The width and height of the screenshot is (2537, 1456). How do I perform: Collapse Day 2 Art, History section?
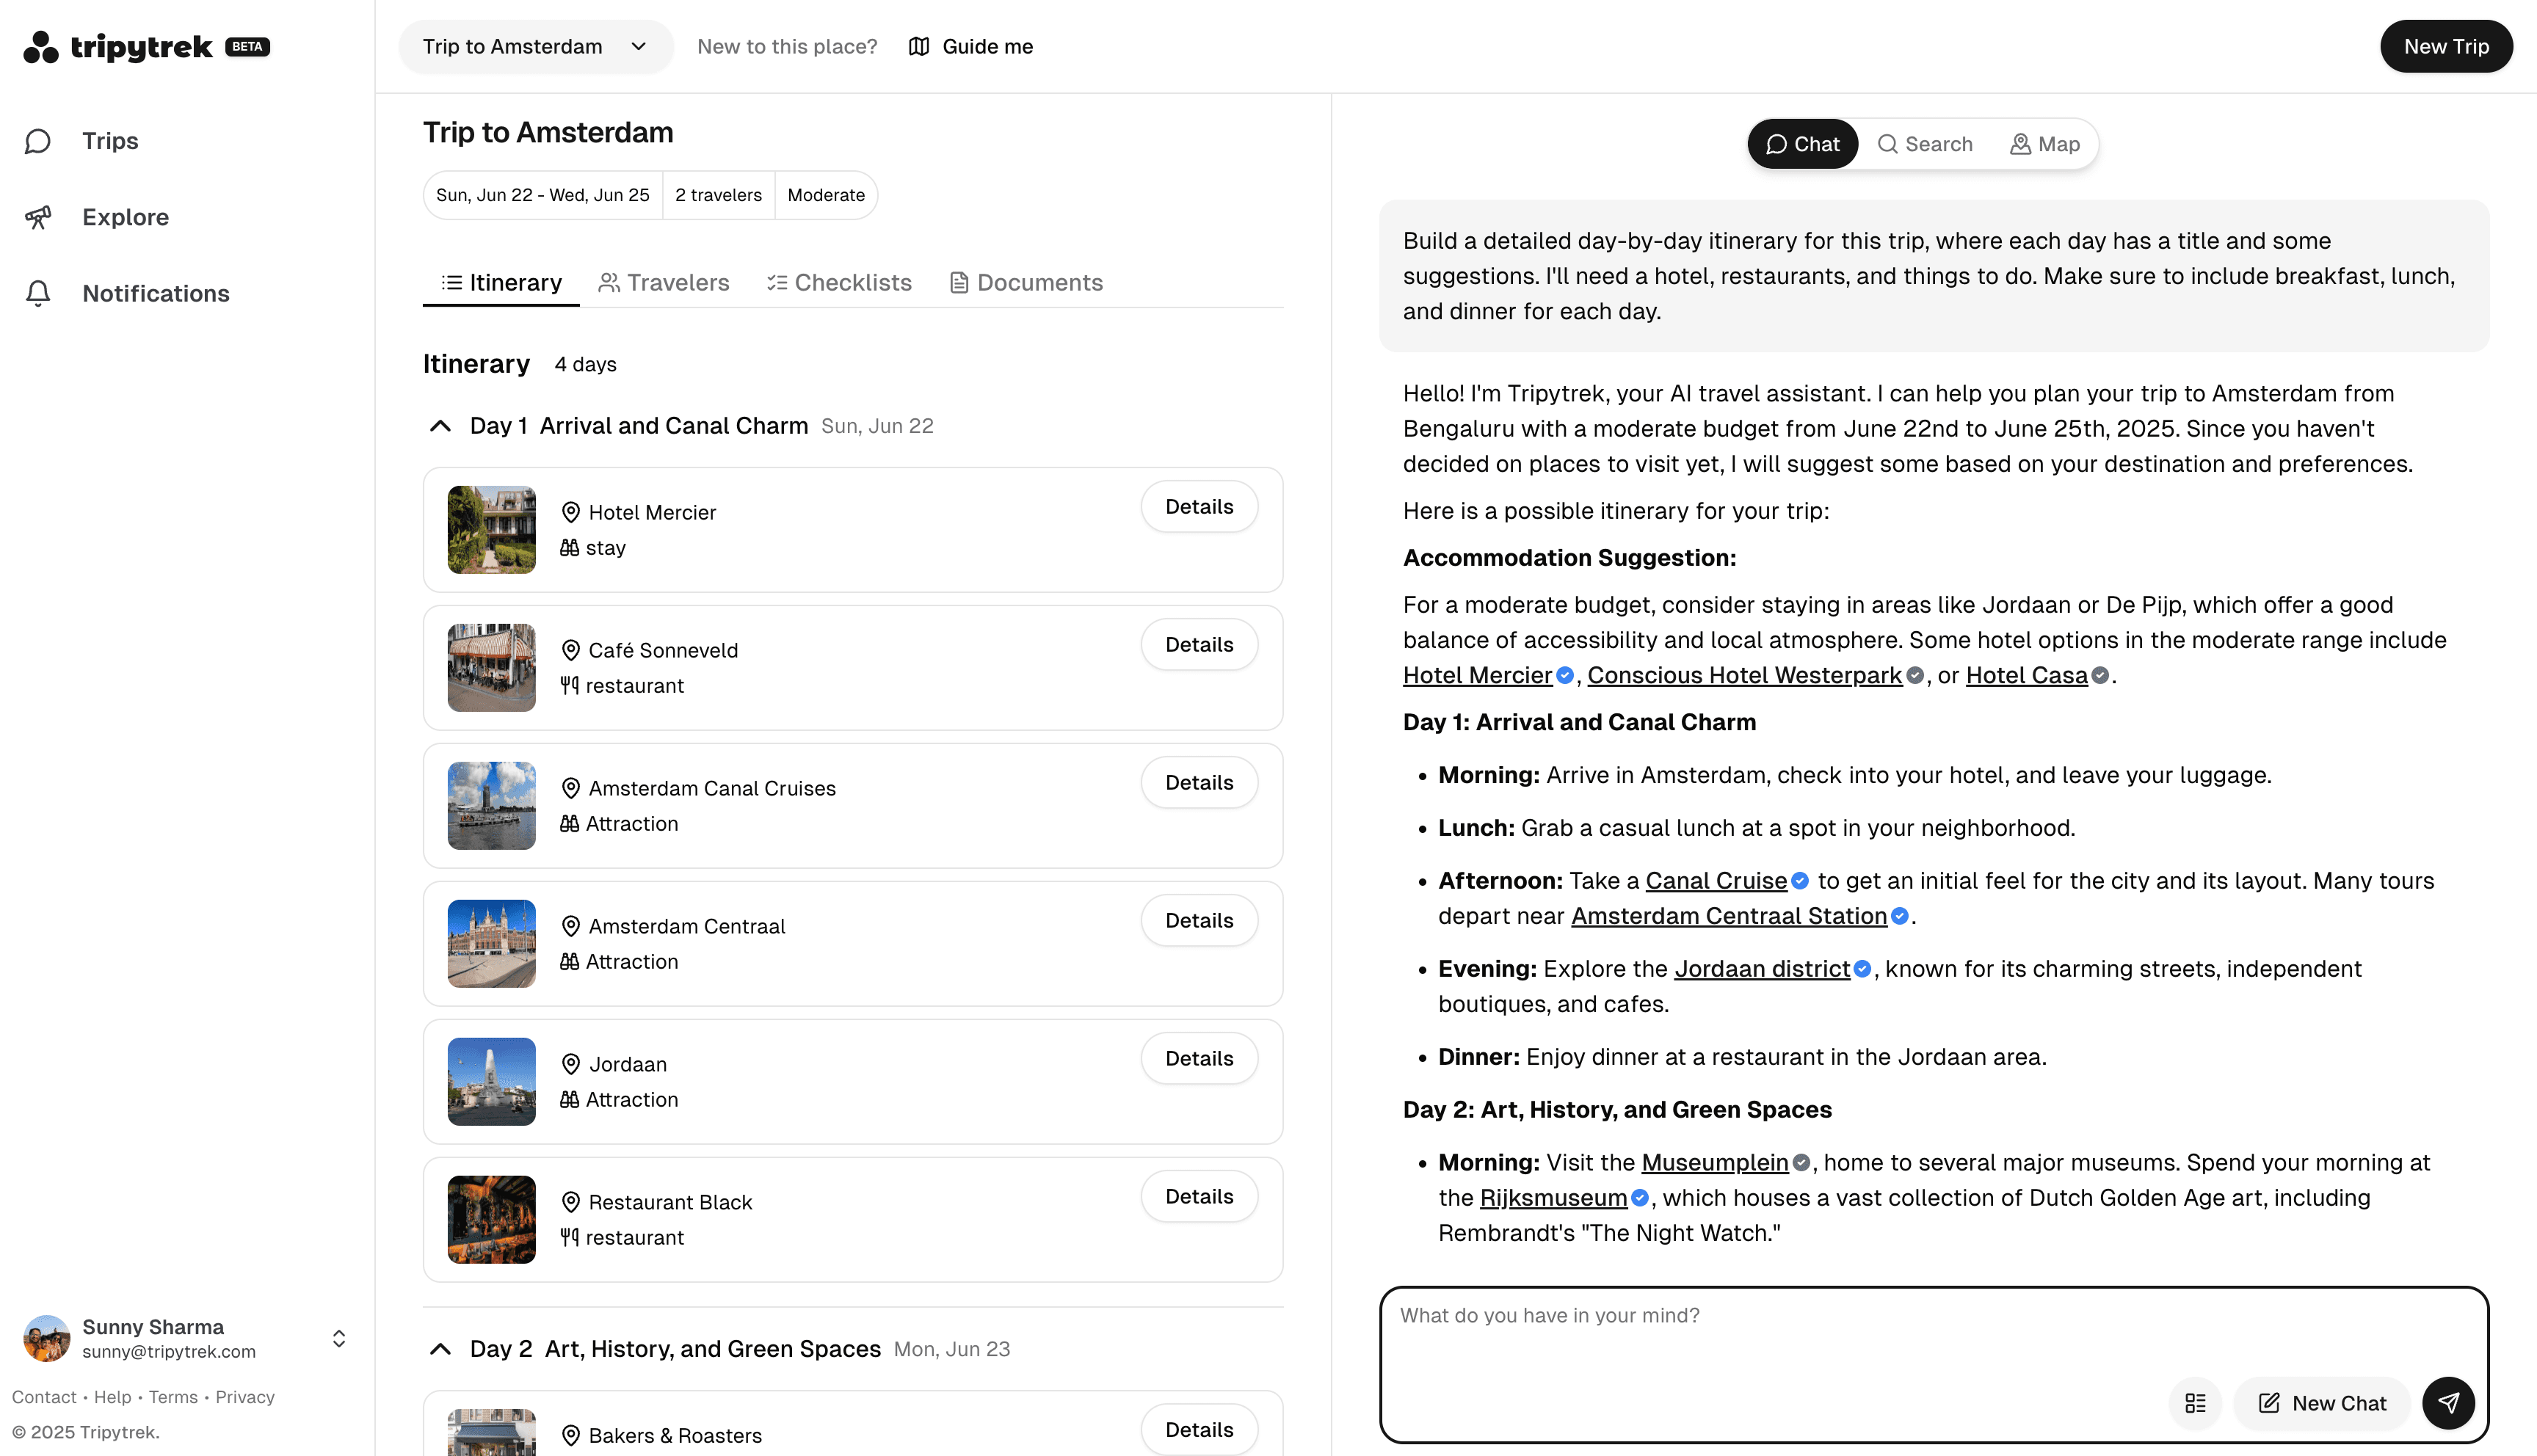point(440,1349)
